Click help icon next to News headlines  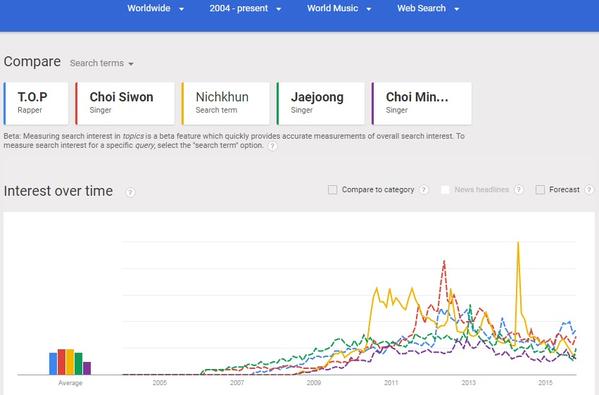(518, 189)
